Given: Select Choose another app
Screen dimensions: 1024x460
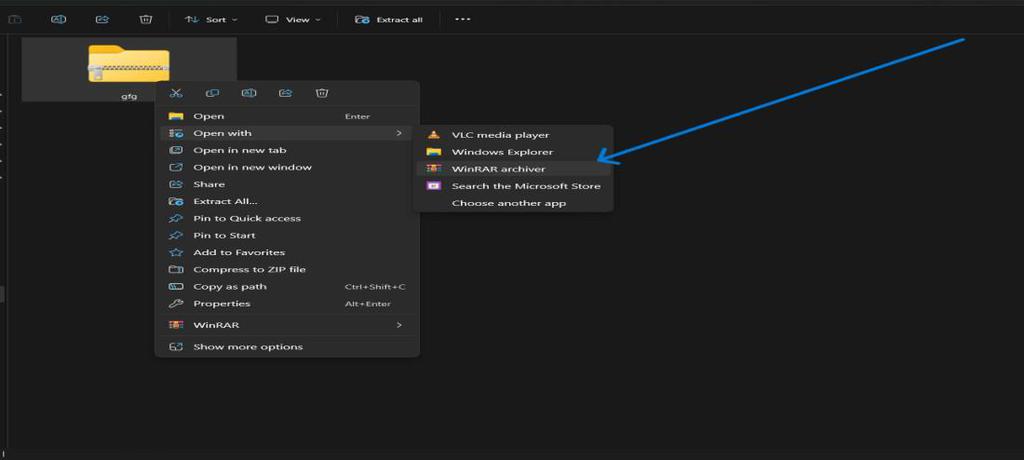Looking at the screenshot, I should pos(513,203).
